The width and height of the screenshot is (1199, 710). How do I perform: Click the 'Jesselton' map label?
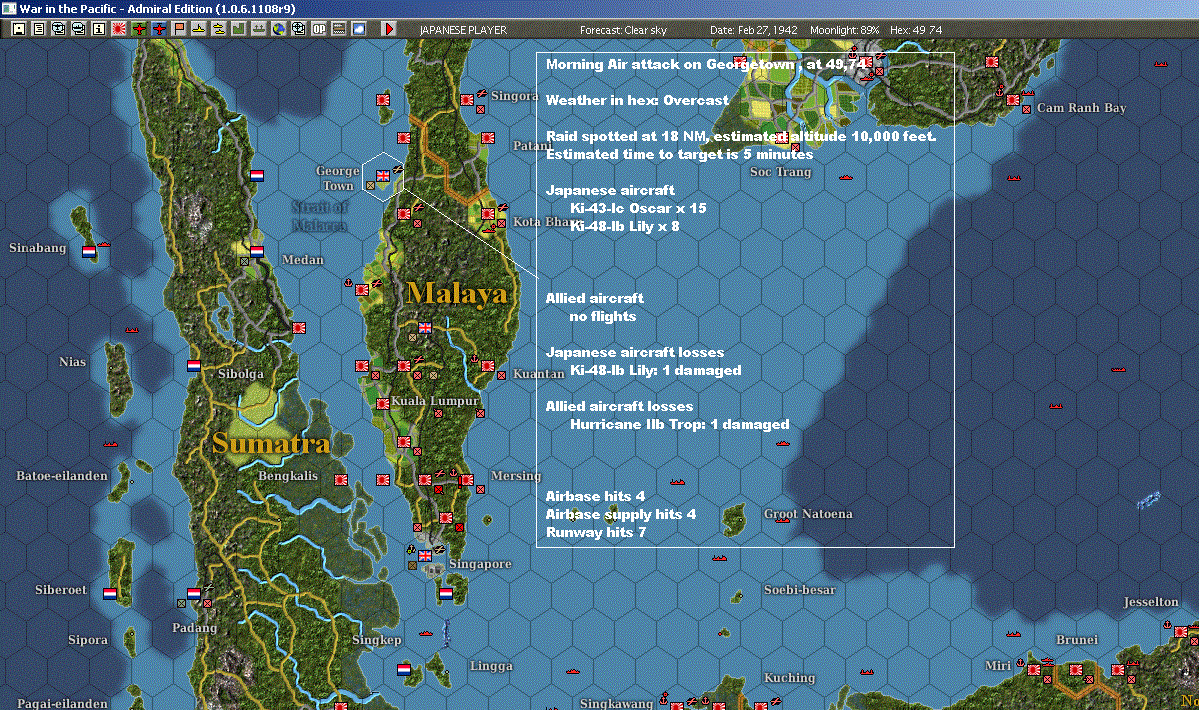(1151, 601)
